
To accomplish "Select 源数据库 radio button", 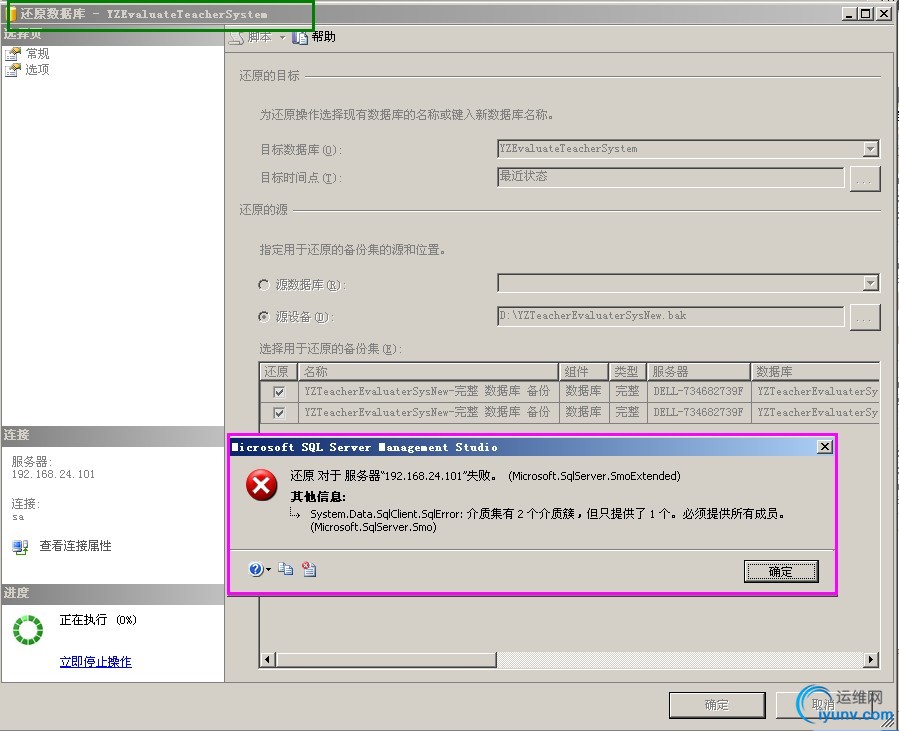I will click(264, 285).
